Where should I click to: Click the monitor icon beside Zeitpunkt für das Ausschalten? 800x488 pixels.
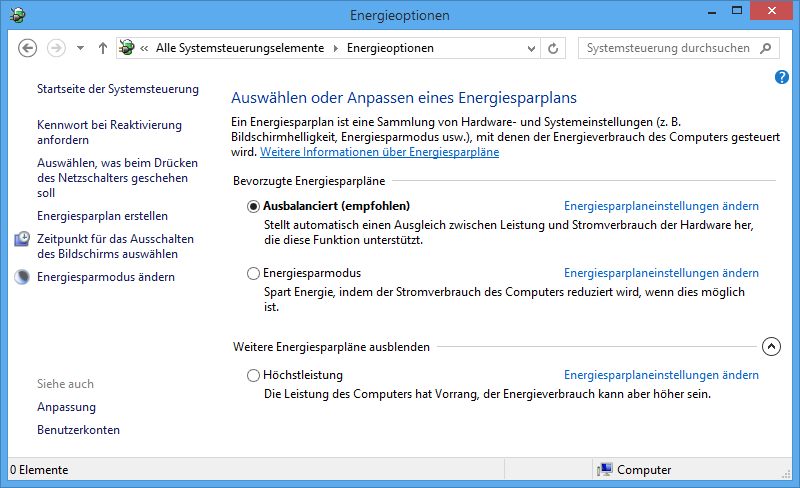click(22, 240)
